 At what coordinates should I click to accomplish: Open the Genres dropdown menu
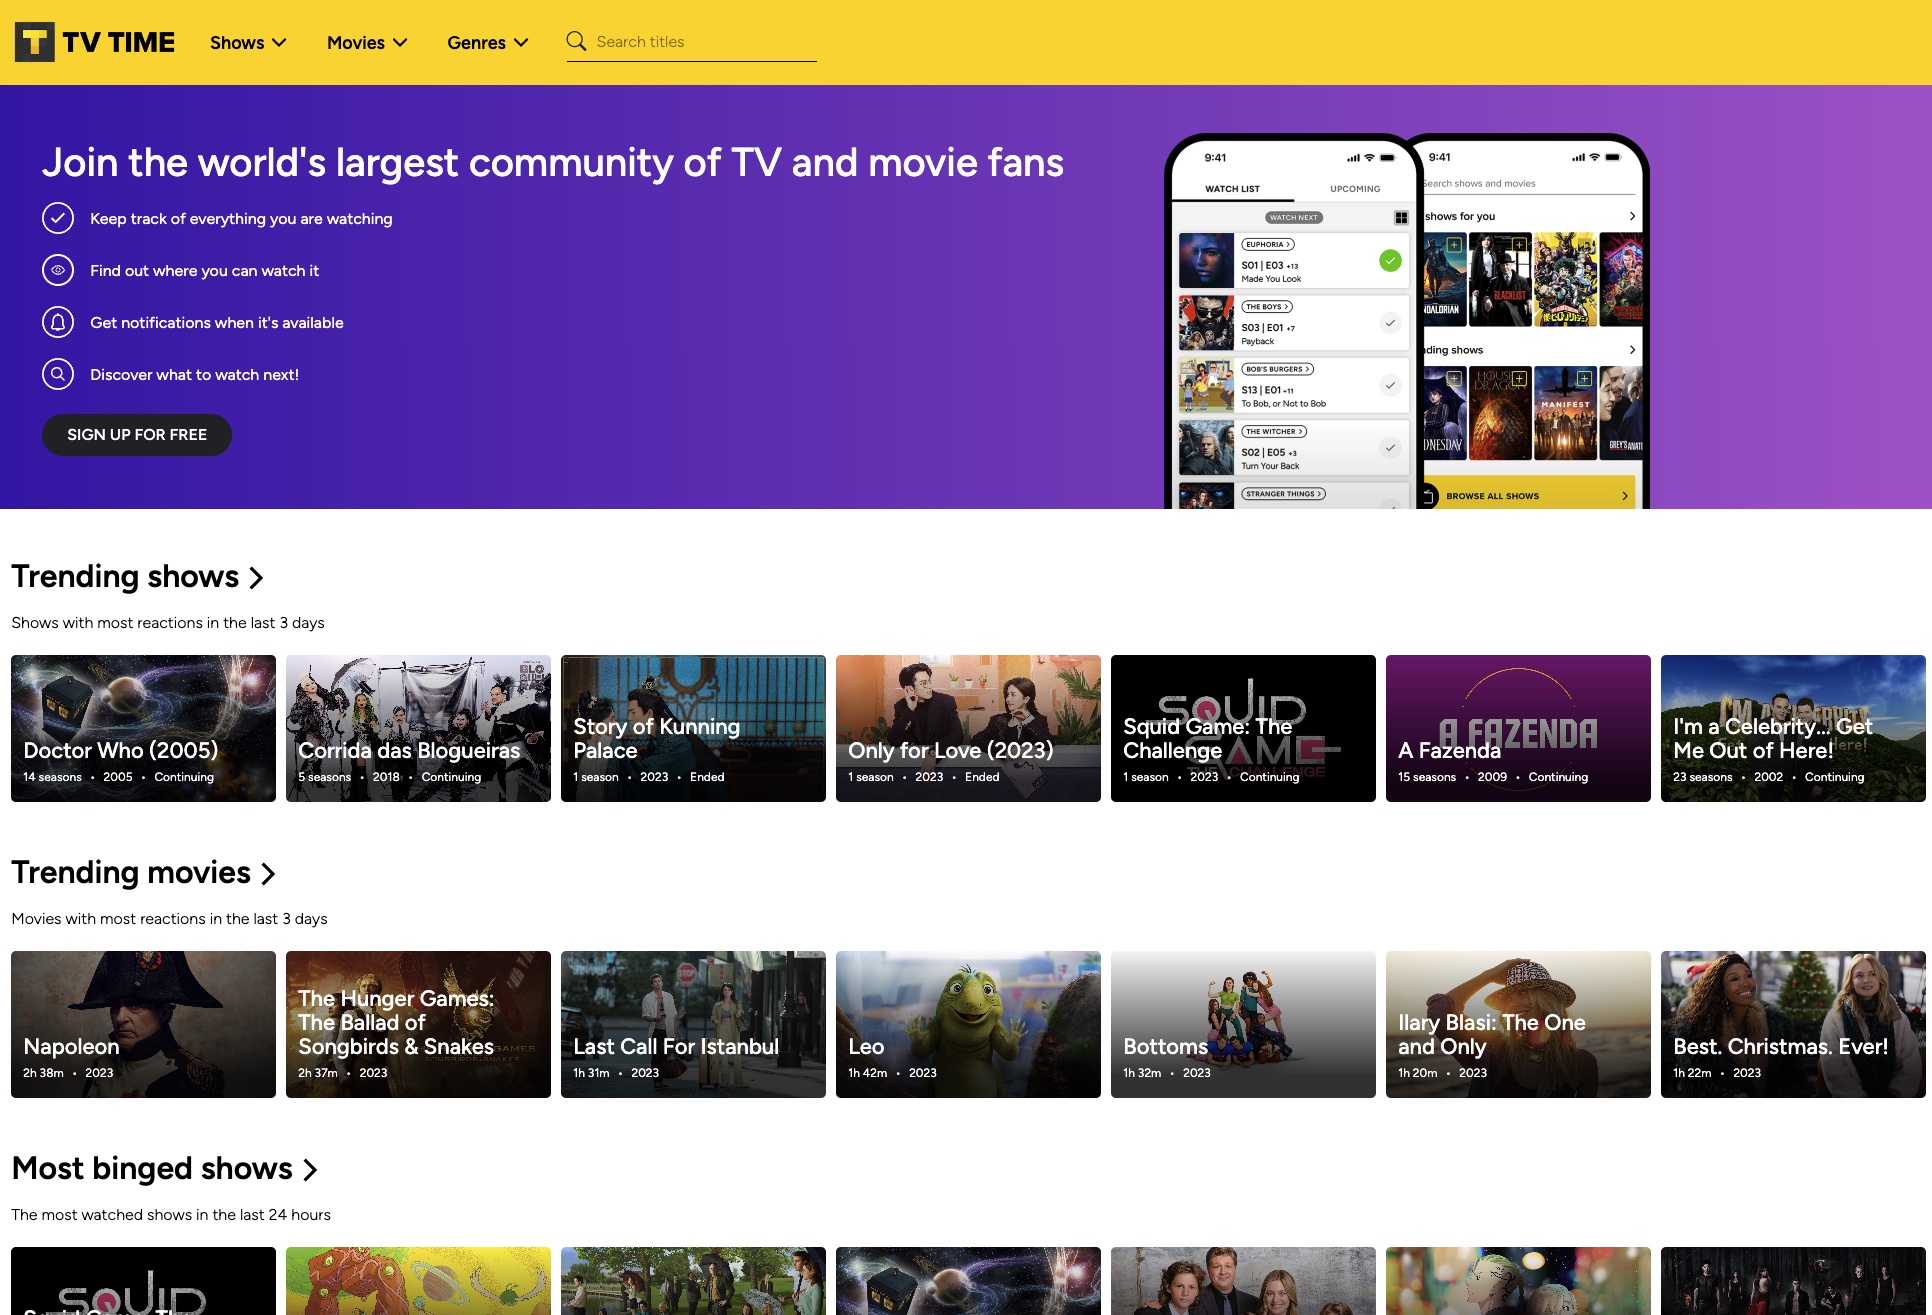coord(487,42)
